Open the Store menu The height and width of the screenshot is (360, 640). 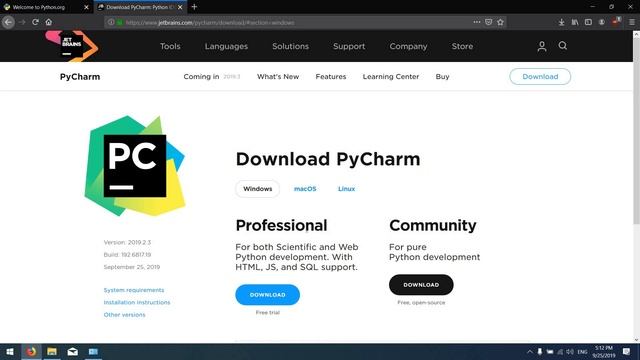point(462,46)
